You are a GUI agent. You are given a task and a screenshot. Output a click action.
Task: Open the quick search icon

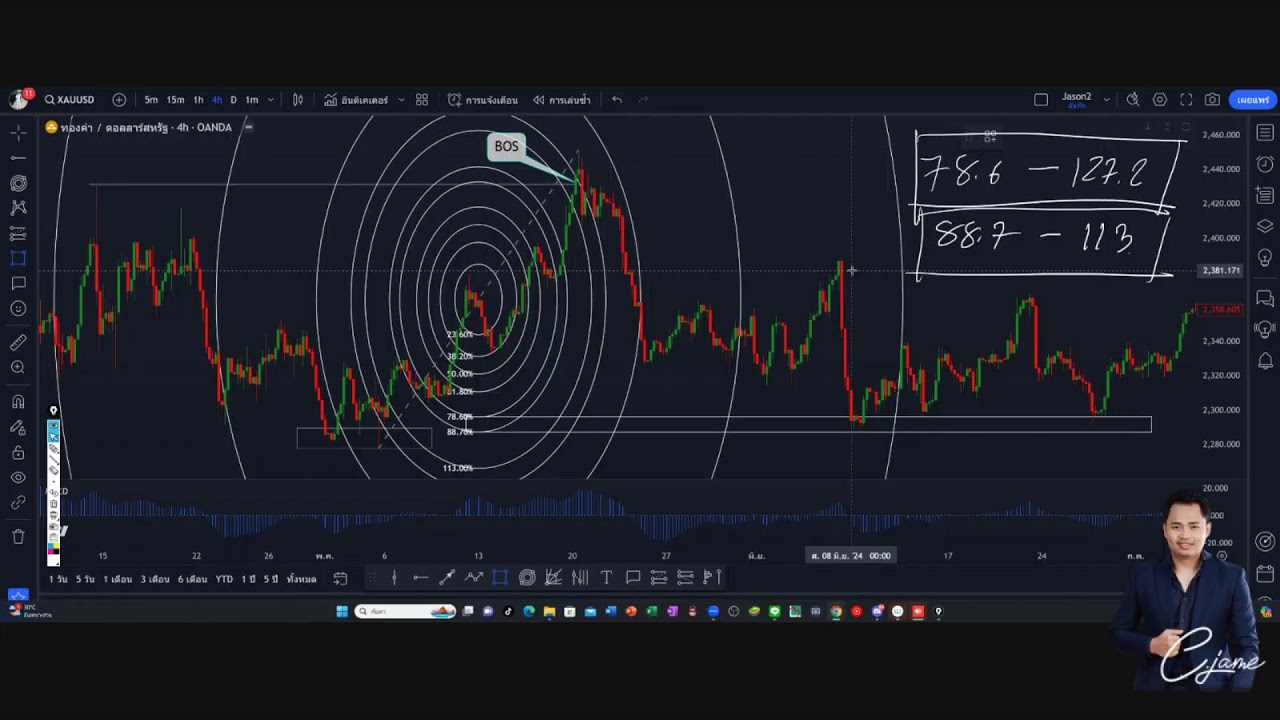point(1133,100)
